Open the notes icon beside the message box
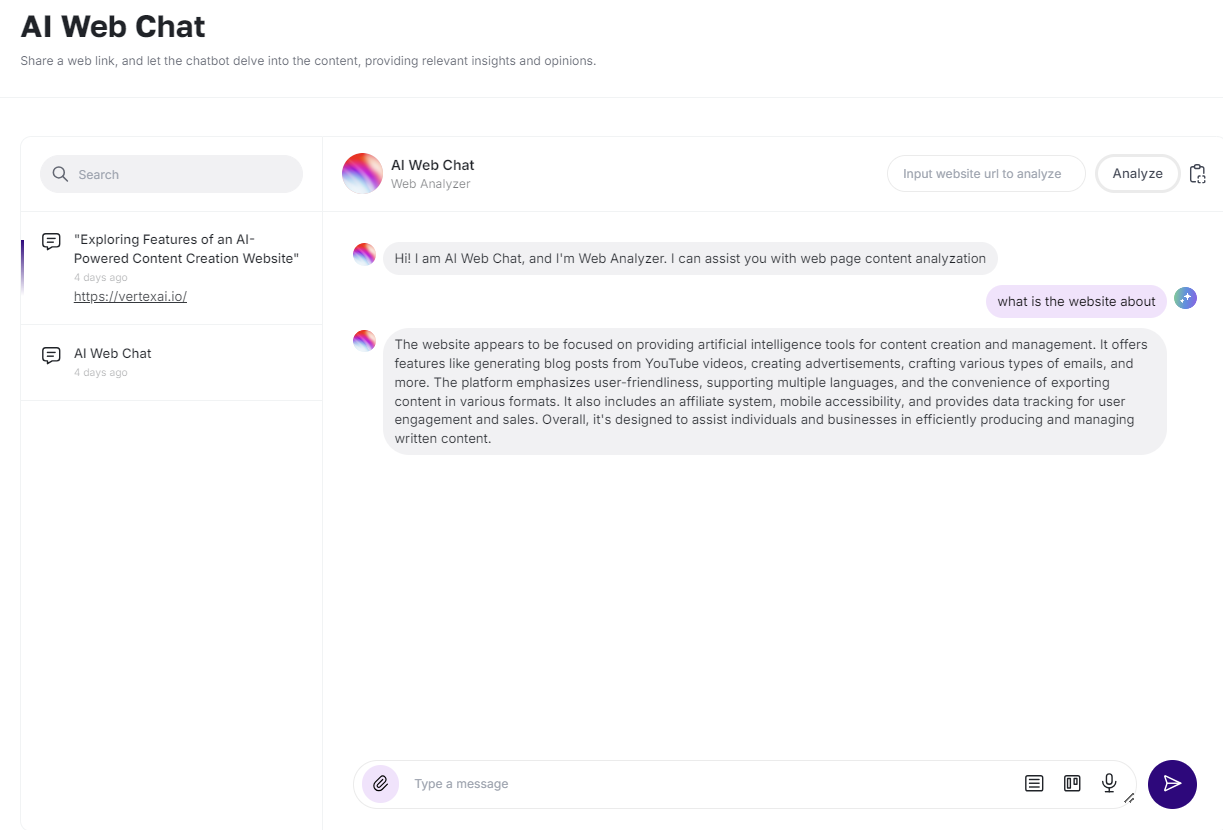The image size is (1223, 830). pyautogui.click(x=1033, y=783)
